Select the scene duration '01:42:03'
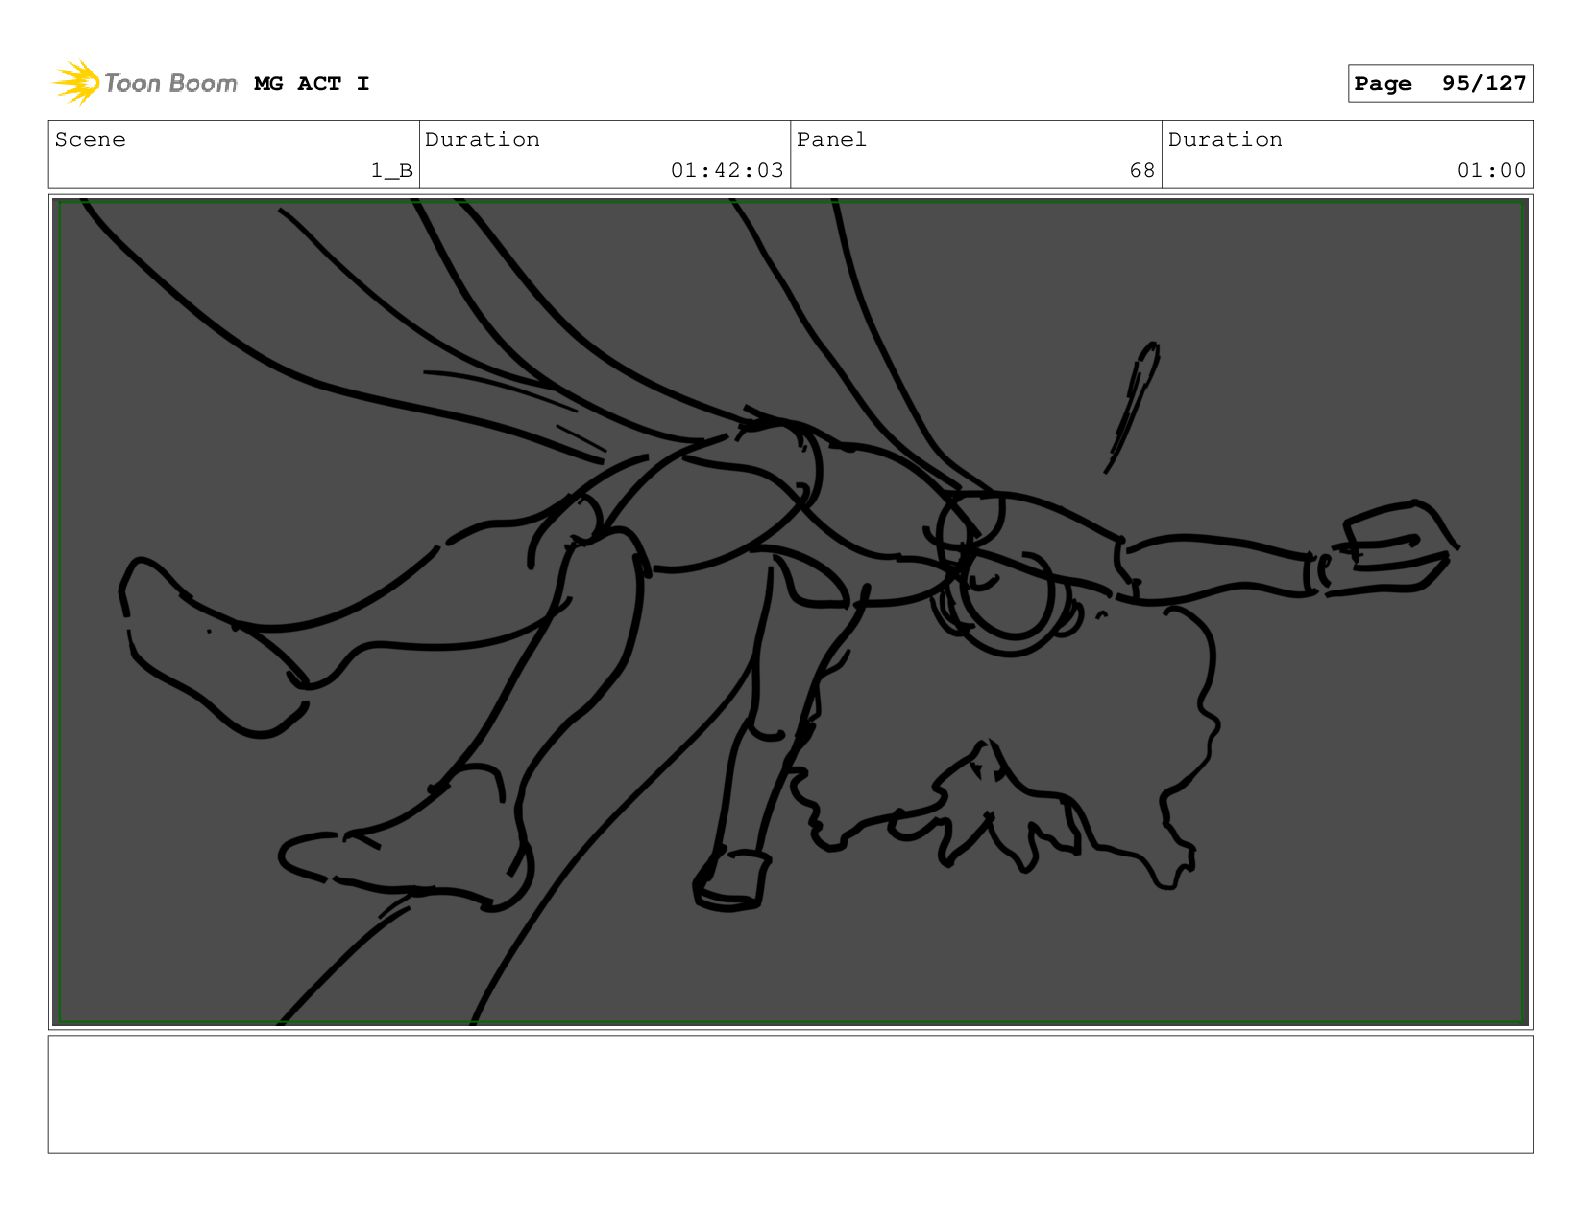Viewport: 1582px width, 1225px height. tap(727, 171)
